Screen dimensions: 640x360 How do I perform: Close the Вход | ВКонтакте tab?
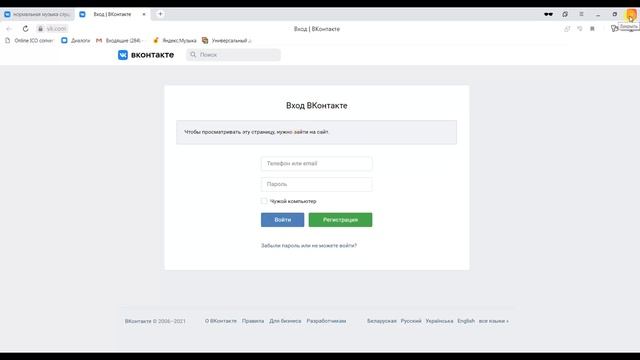144,14
